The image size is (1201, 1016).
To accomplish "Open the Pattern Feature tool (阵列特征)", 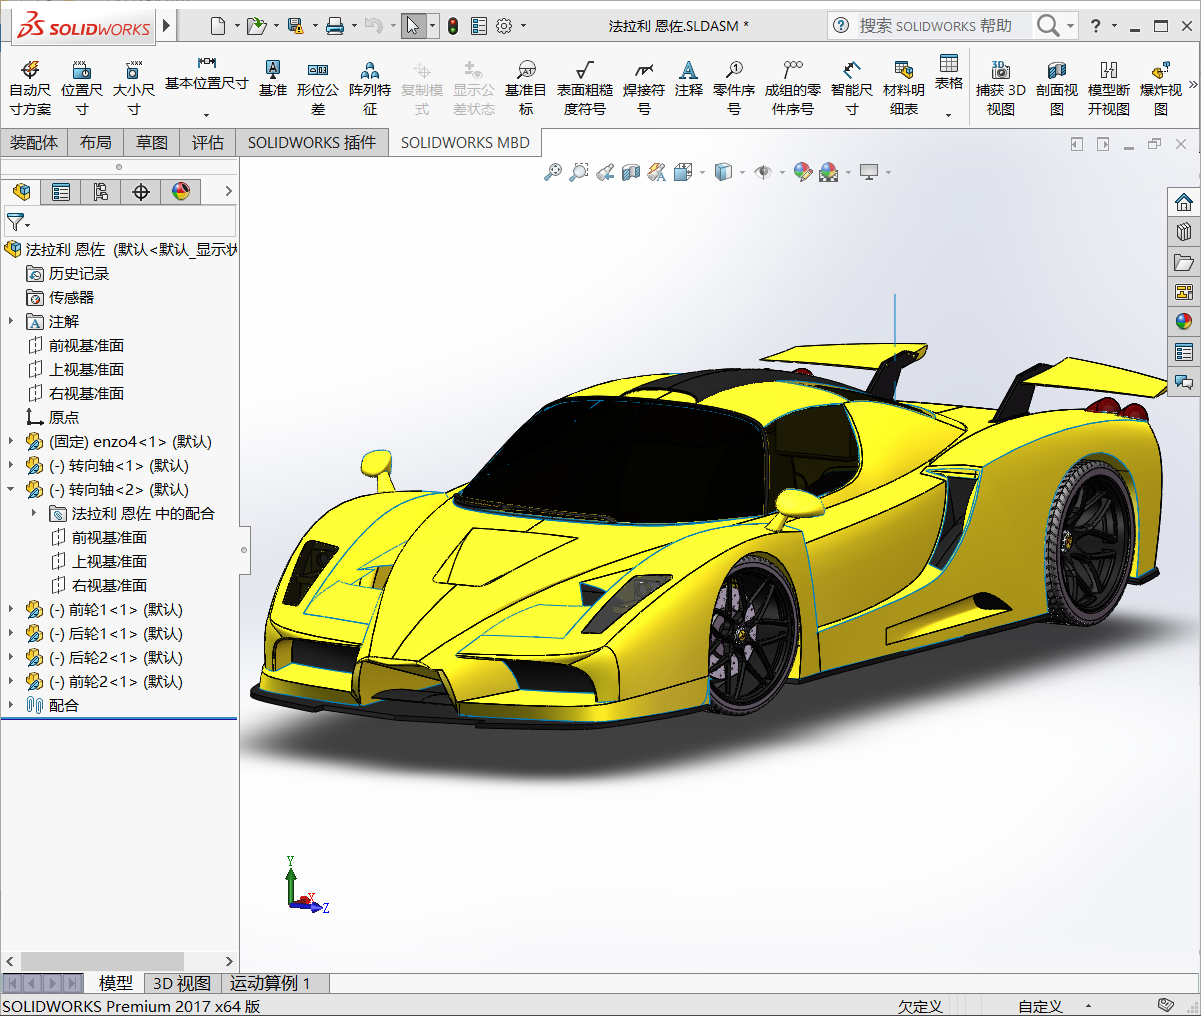I will point(370,87).
